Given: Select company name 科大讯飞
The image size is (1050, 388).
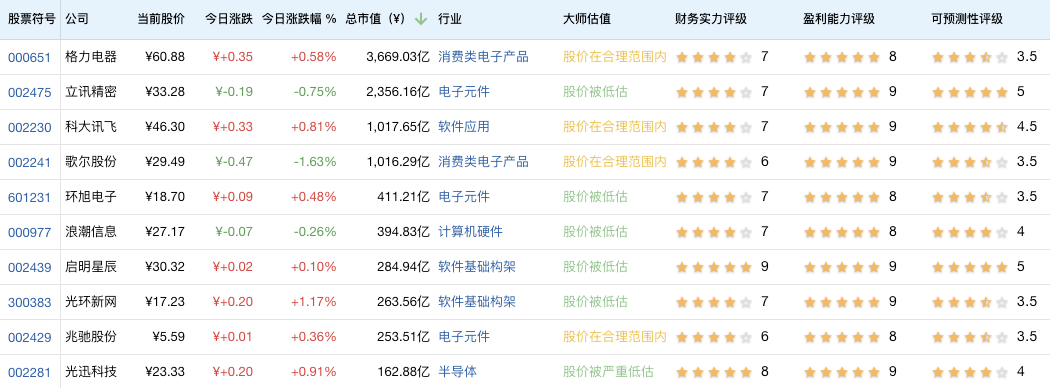Looking at the screenshot, I should tap(91, 127).
